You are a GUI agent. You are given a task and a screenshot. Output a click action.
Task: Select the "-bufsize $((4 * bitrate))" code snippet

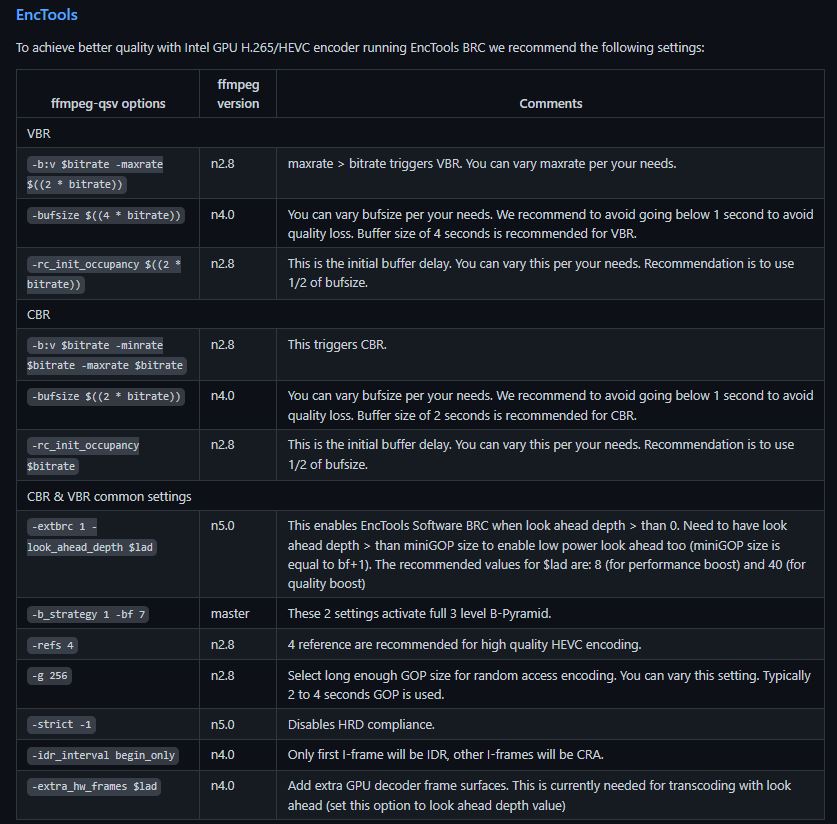pos(106,216)
